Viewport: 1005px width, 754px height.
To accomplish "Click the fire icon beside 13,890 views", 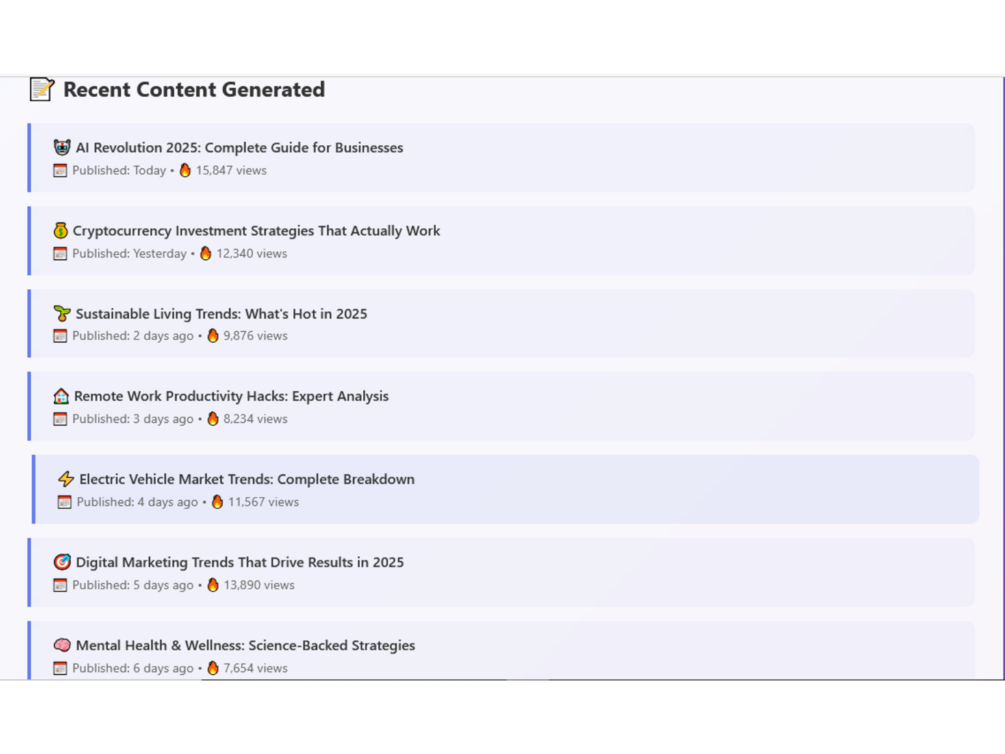I will point(213,586).
